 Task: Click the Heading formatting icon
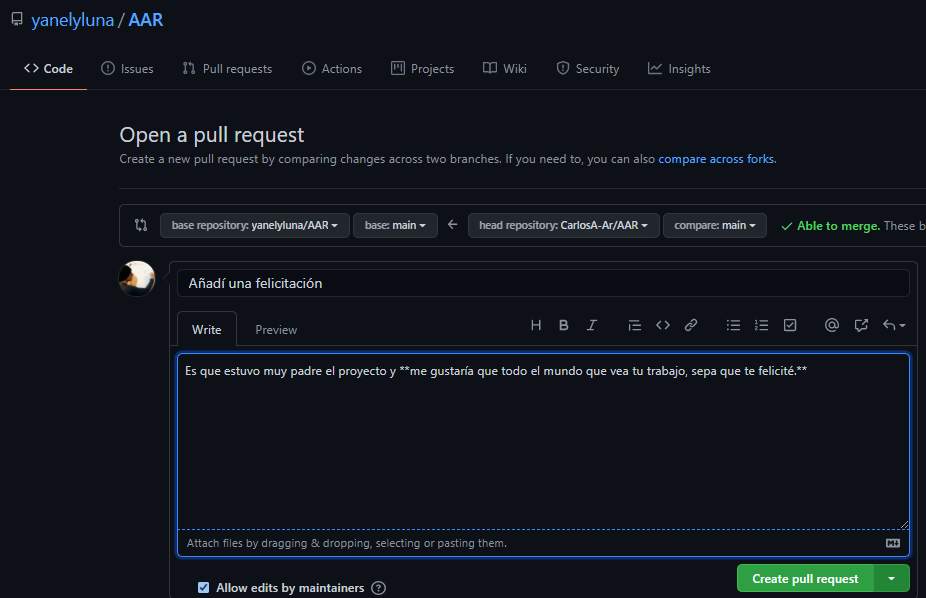click(536, 325)
